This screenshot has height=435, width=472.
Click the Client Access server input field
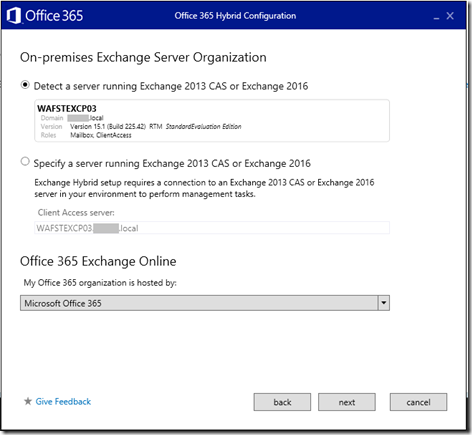(212, 228)
